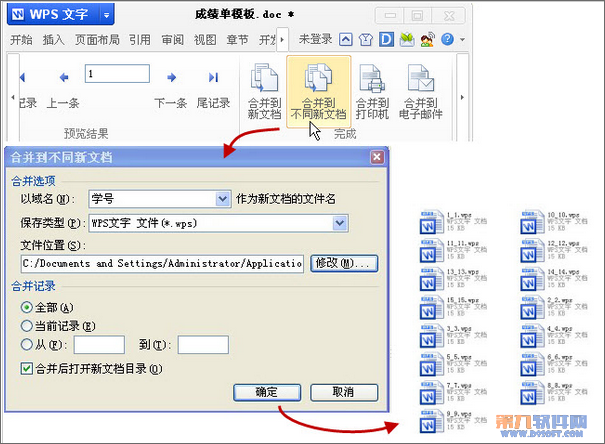Open the 保存类型 file type dropdown

[340, 222]
